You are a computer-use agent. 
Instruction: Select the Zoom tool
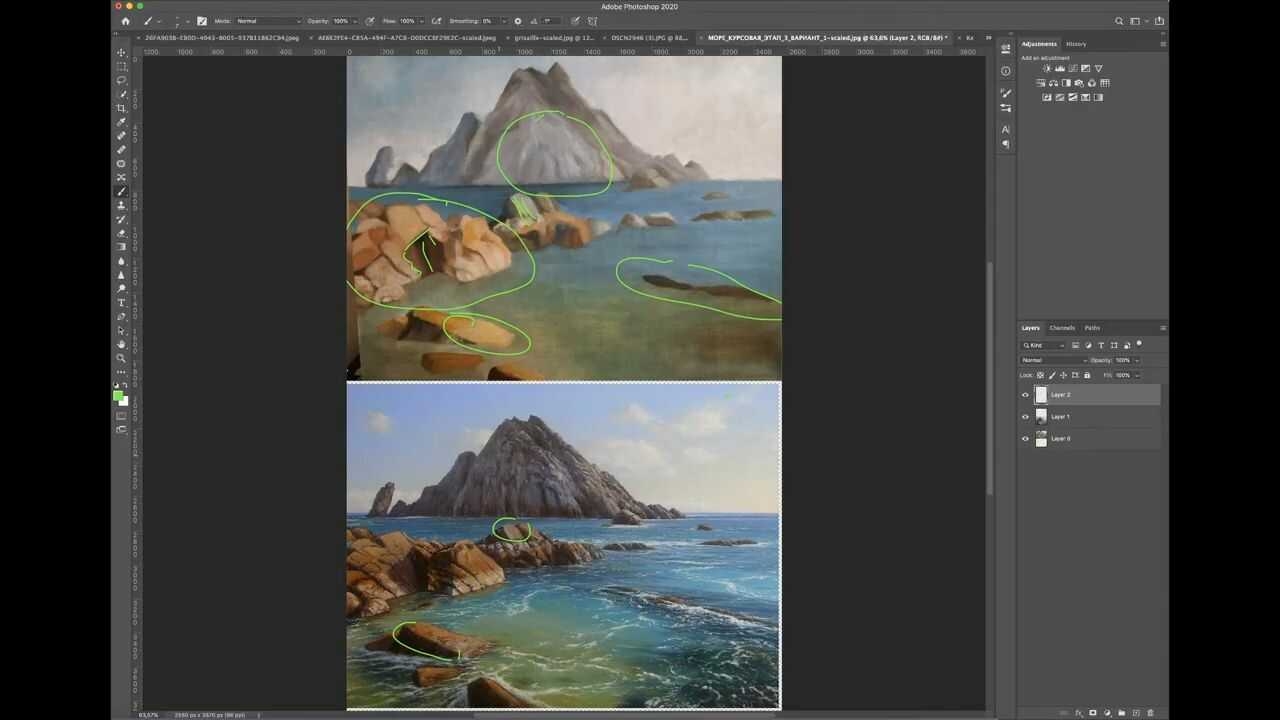[122, 358]
